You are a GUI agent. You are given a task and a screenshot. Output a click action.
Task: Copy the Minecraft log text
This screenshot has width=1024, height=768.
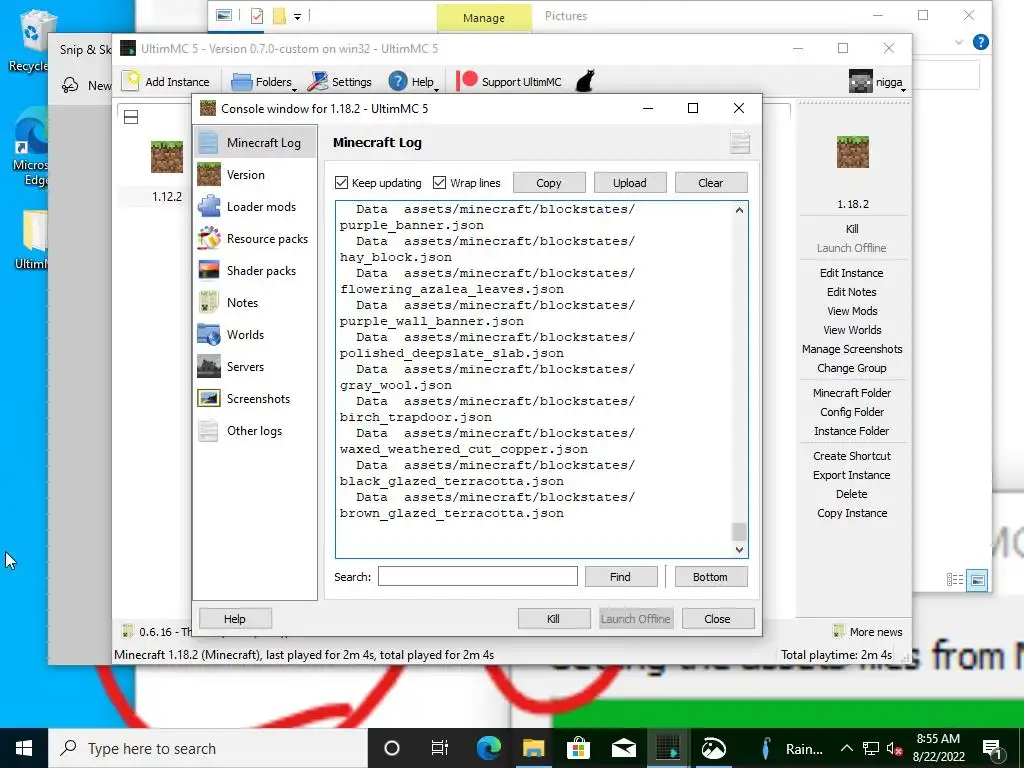tap(549, 183)
